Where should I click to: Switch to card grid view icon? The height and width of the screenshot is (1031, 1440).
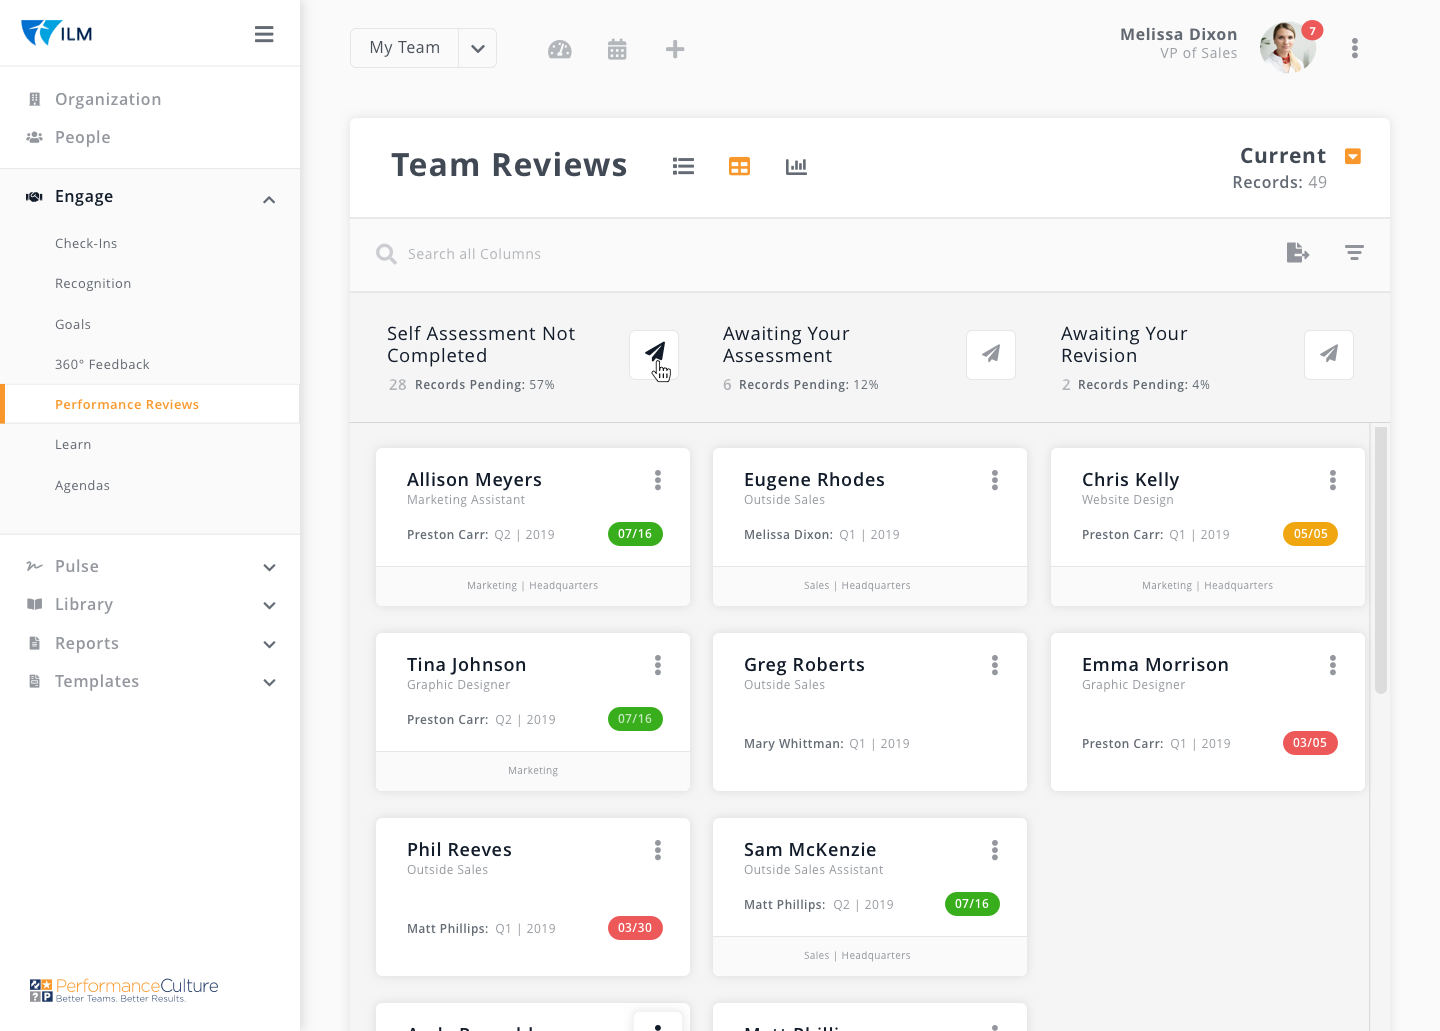pos(739,166)
